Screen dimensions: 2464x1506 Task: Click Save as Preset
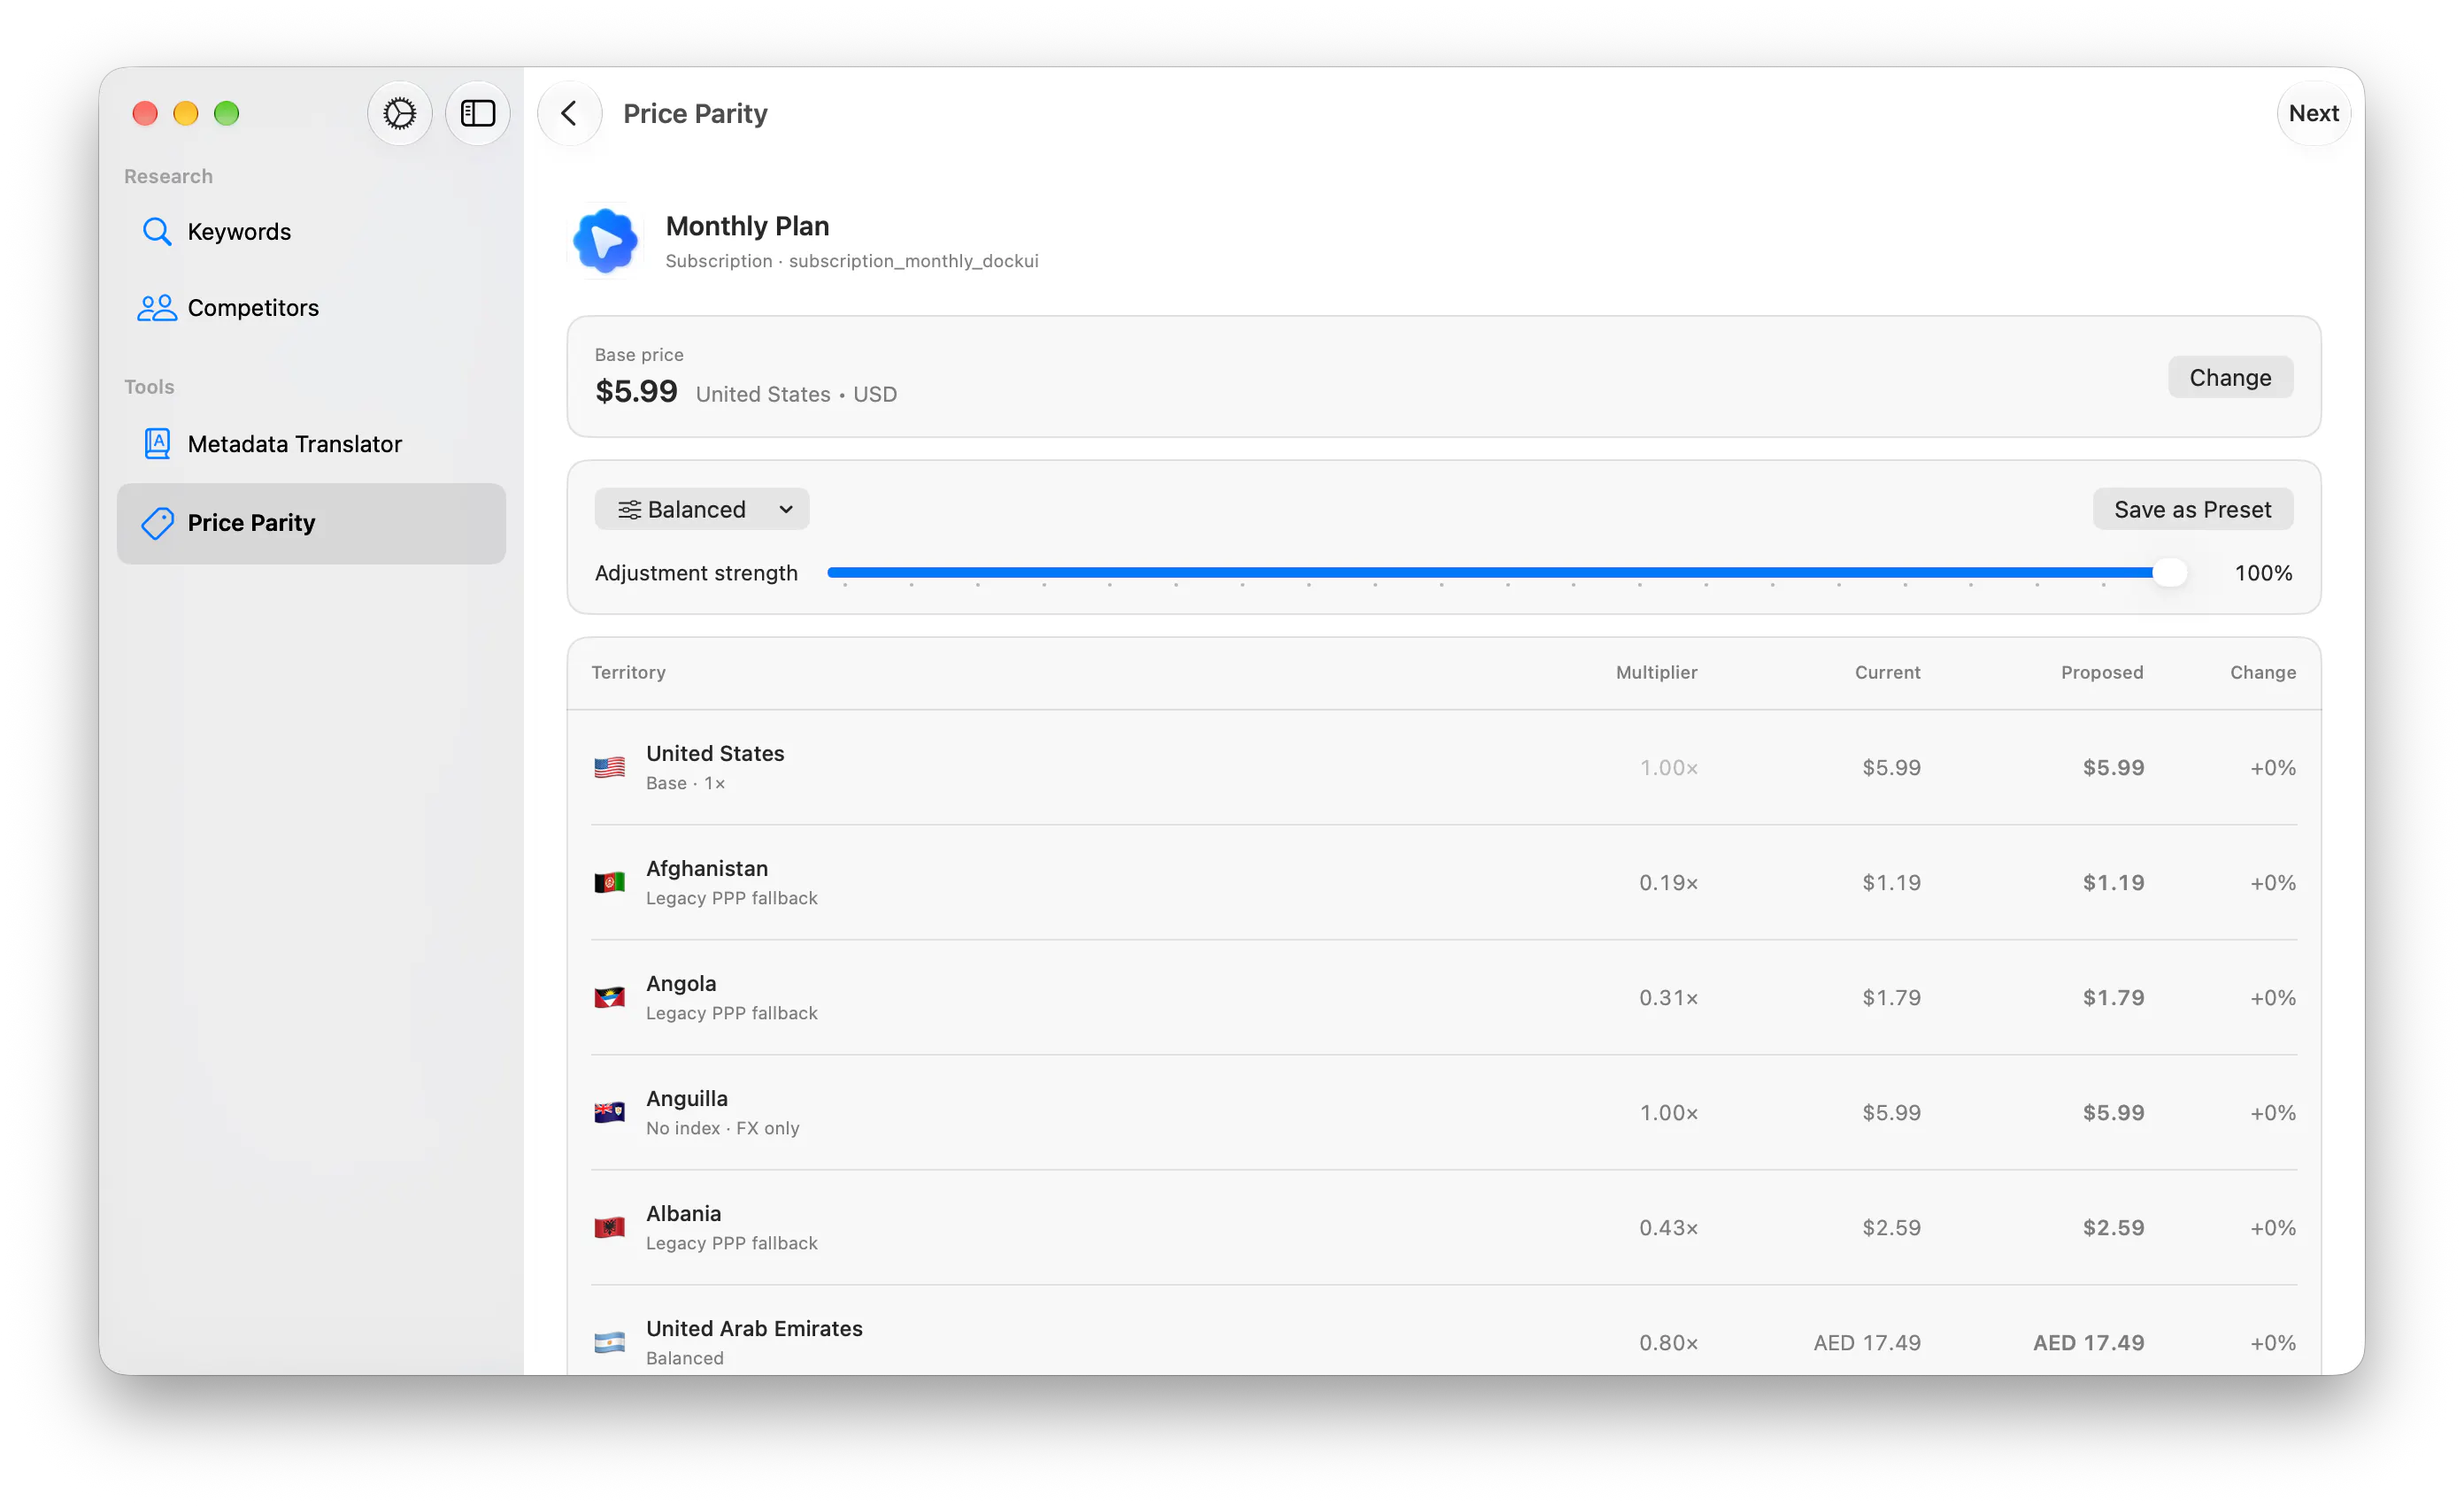pos(2192,510)
